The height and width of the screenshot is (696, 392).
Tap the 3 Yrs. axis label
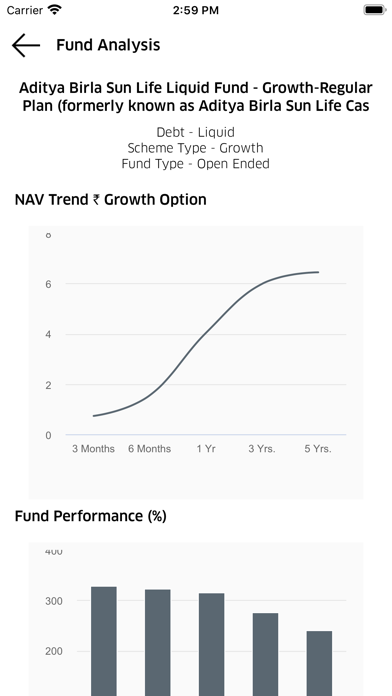262,449
